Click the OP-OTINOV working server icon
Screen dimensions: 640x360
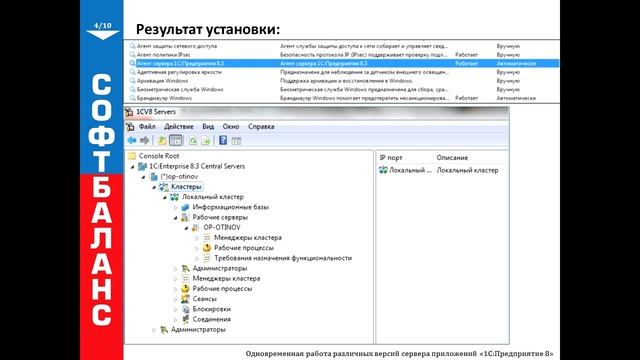(x=196, y=227)
